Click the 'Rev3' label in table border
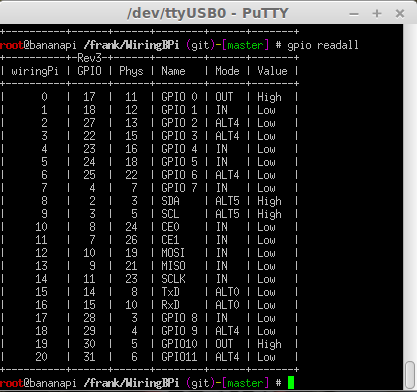 point(89,58)
